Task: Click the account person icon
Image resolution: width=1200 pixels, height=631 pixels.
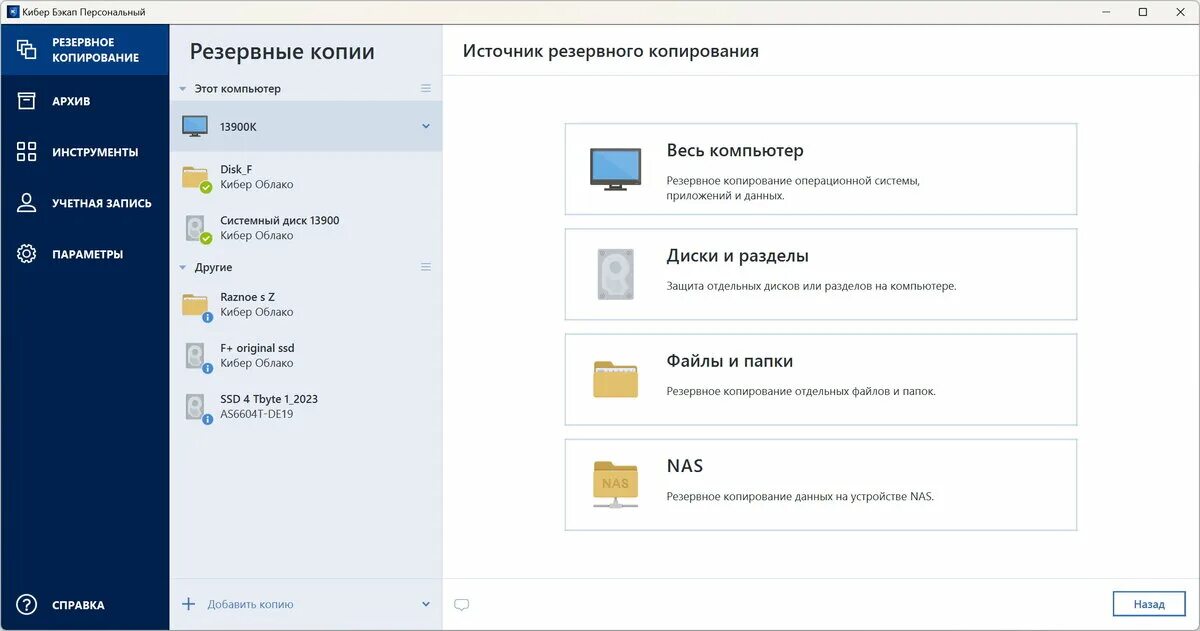Action: click(x=27, y=203)
